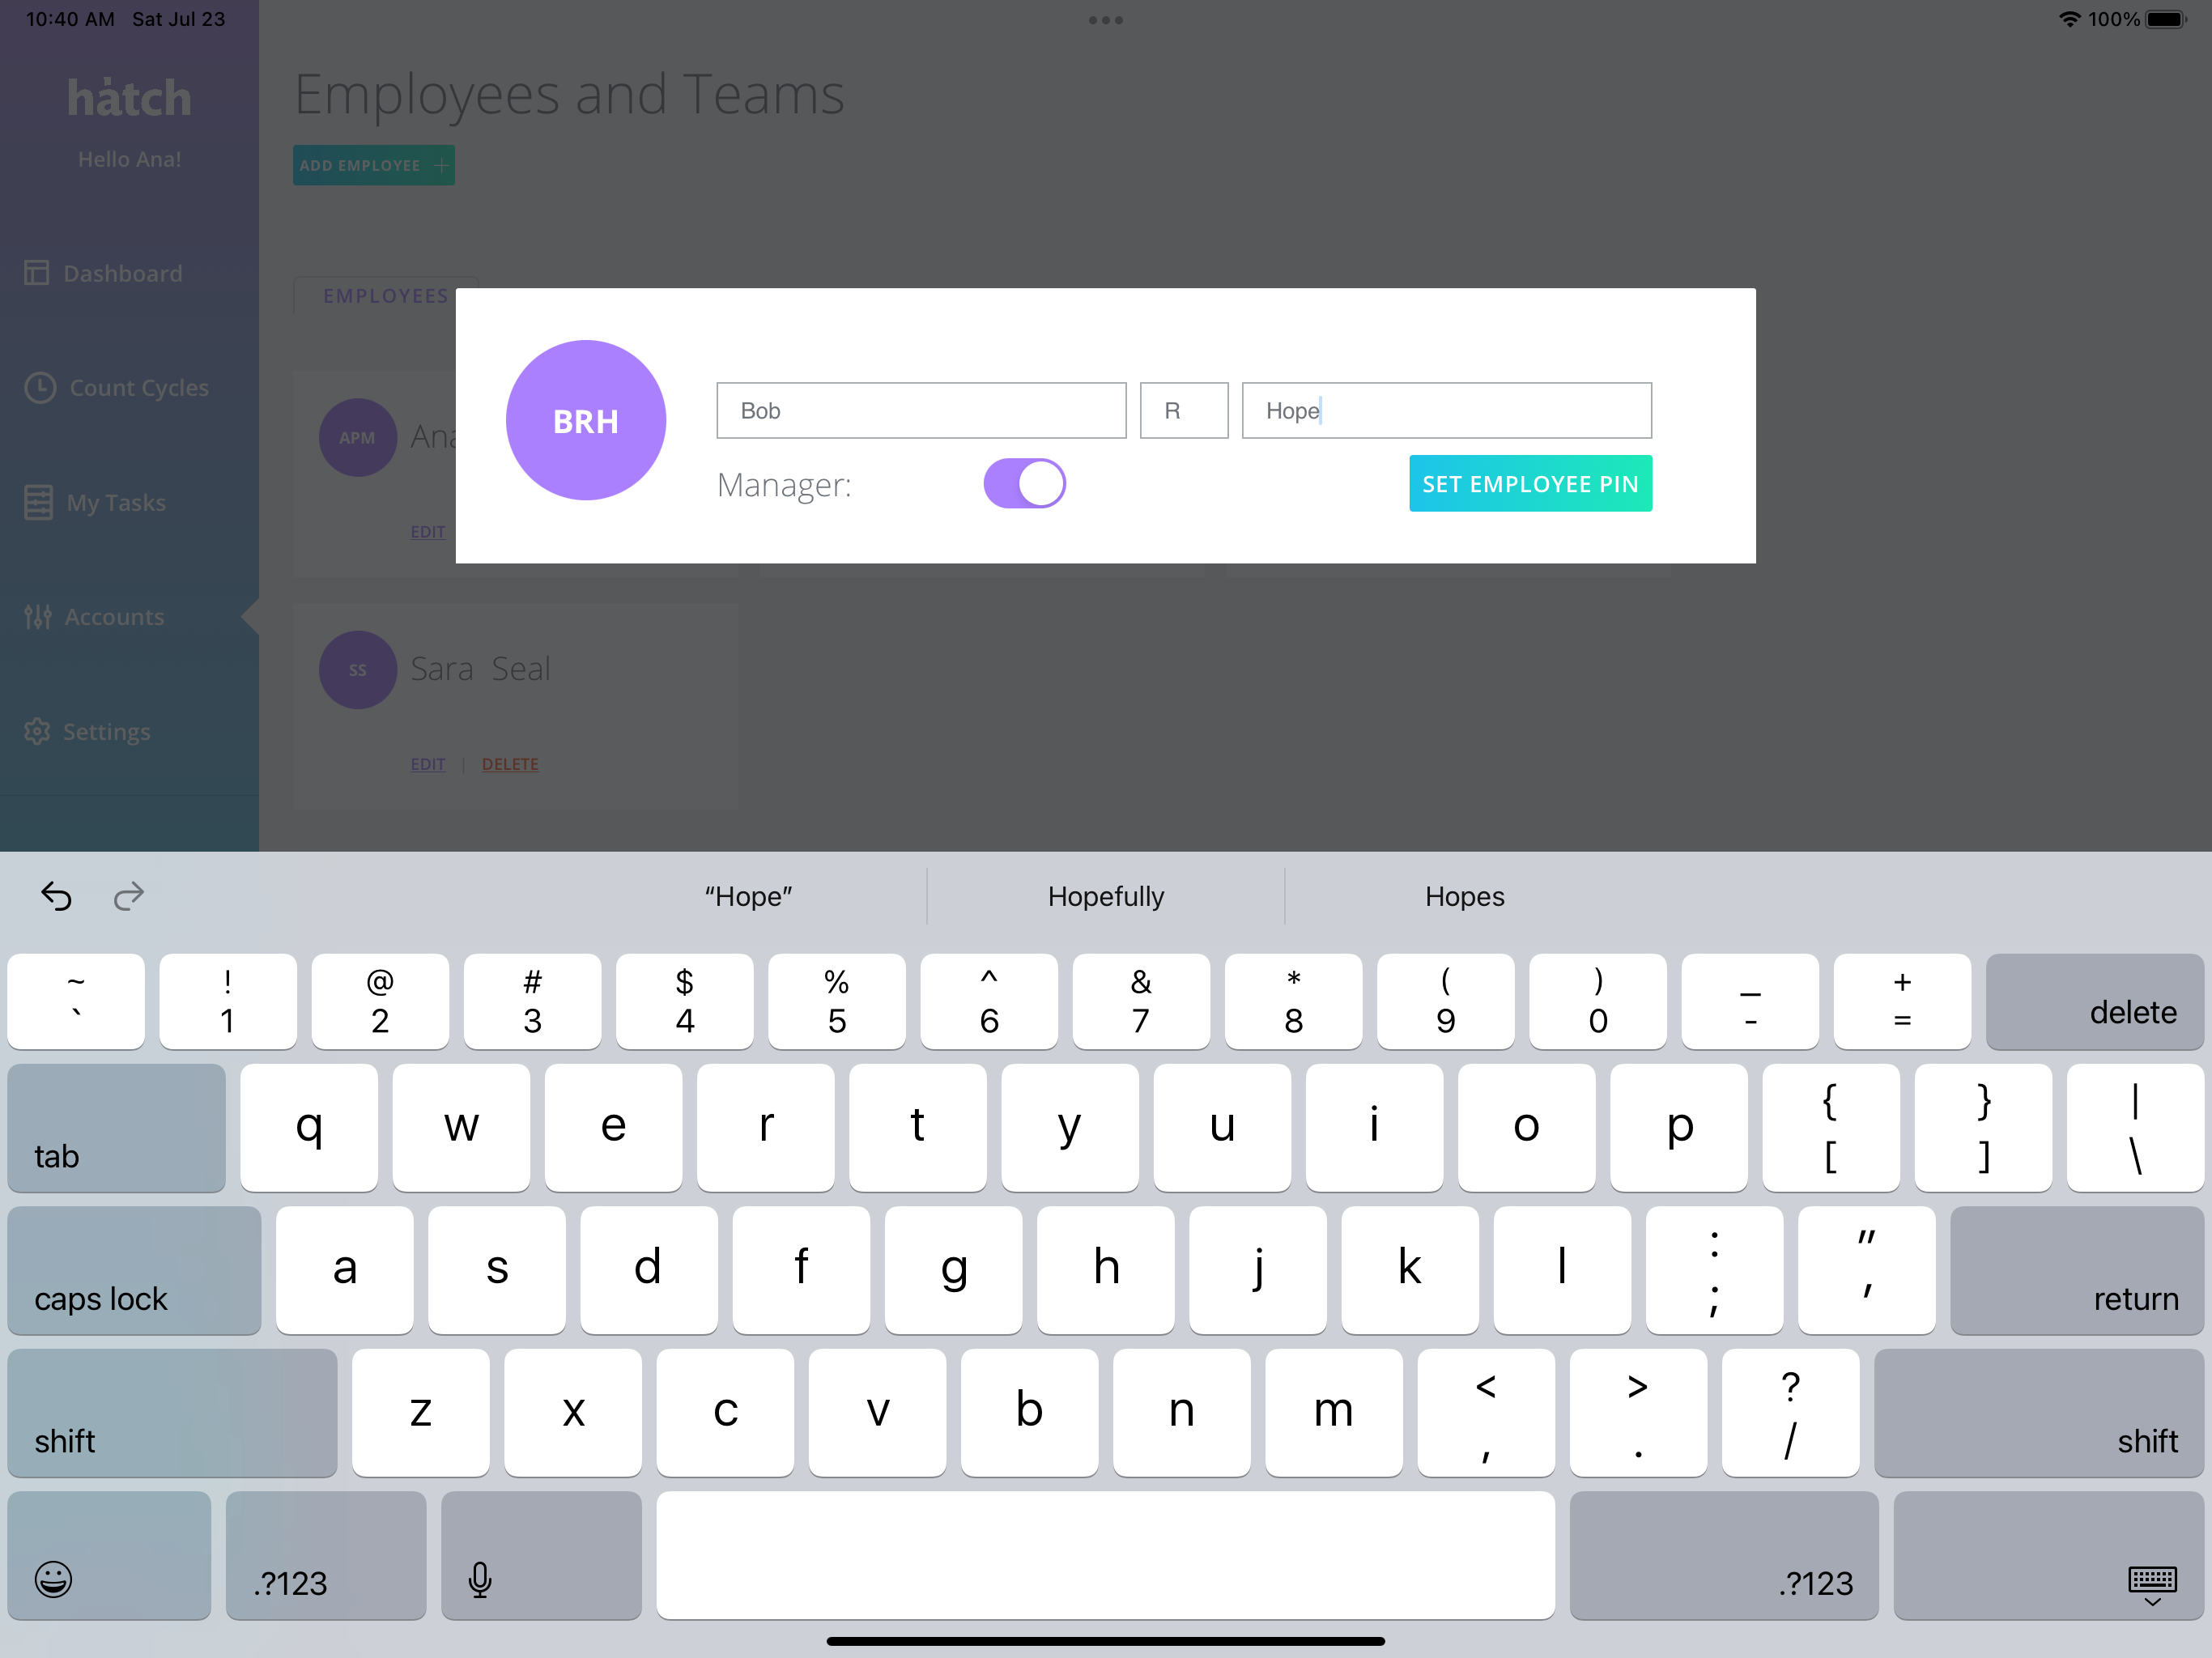Viewport: 2212px width, 1658px height.
Task: Tap the semicolon colon key
Action: pos(1714,1270)
